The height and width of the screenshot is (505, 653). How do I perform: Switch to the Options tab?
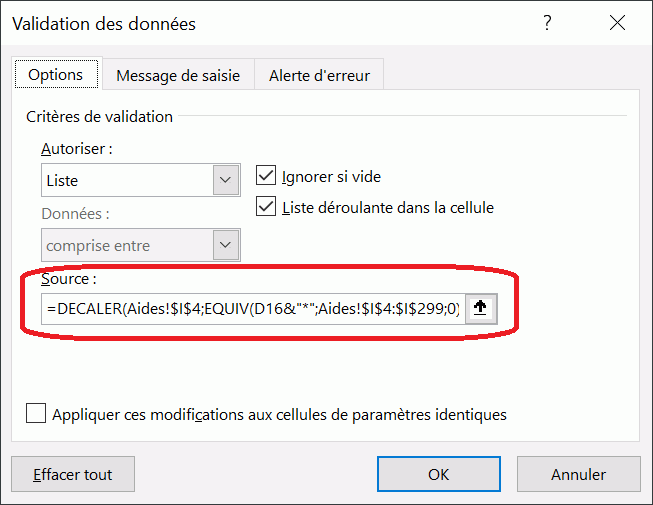tap(56, 75)
